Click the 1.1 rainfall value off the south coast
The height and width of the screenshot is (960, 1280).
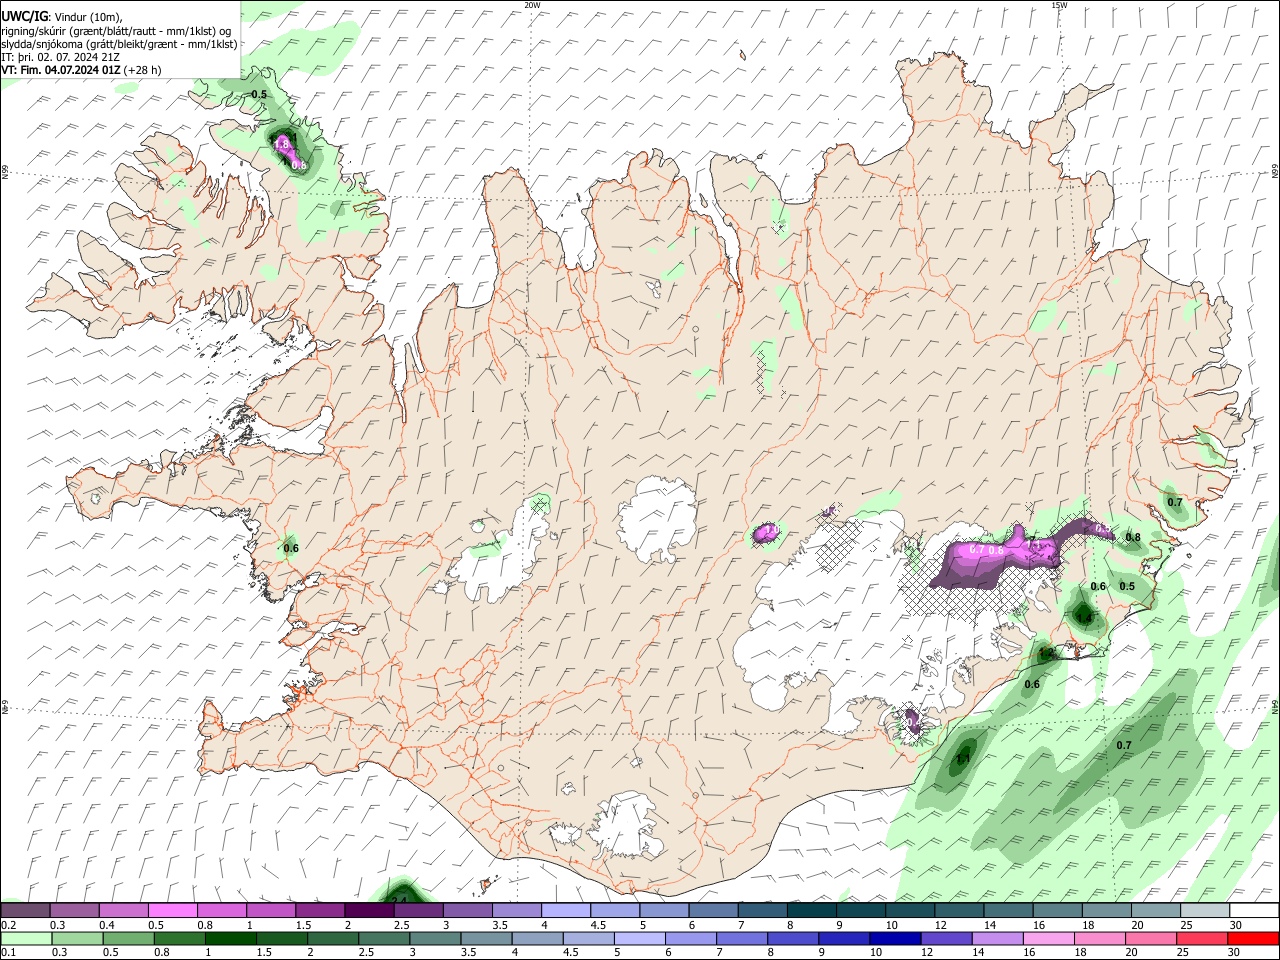coord(963,759)
